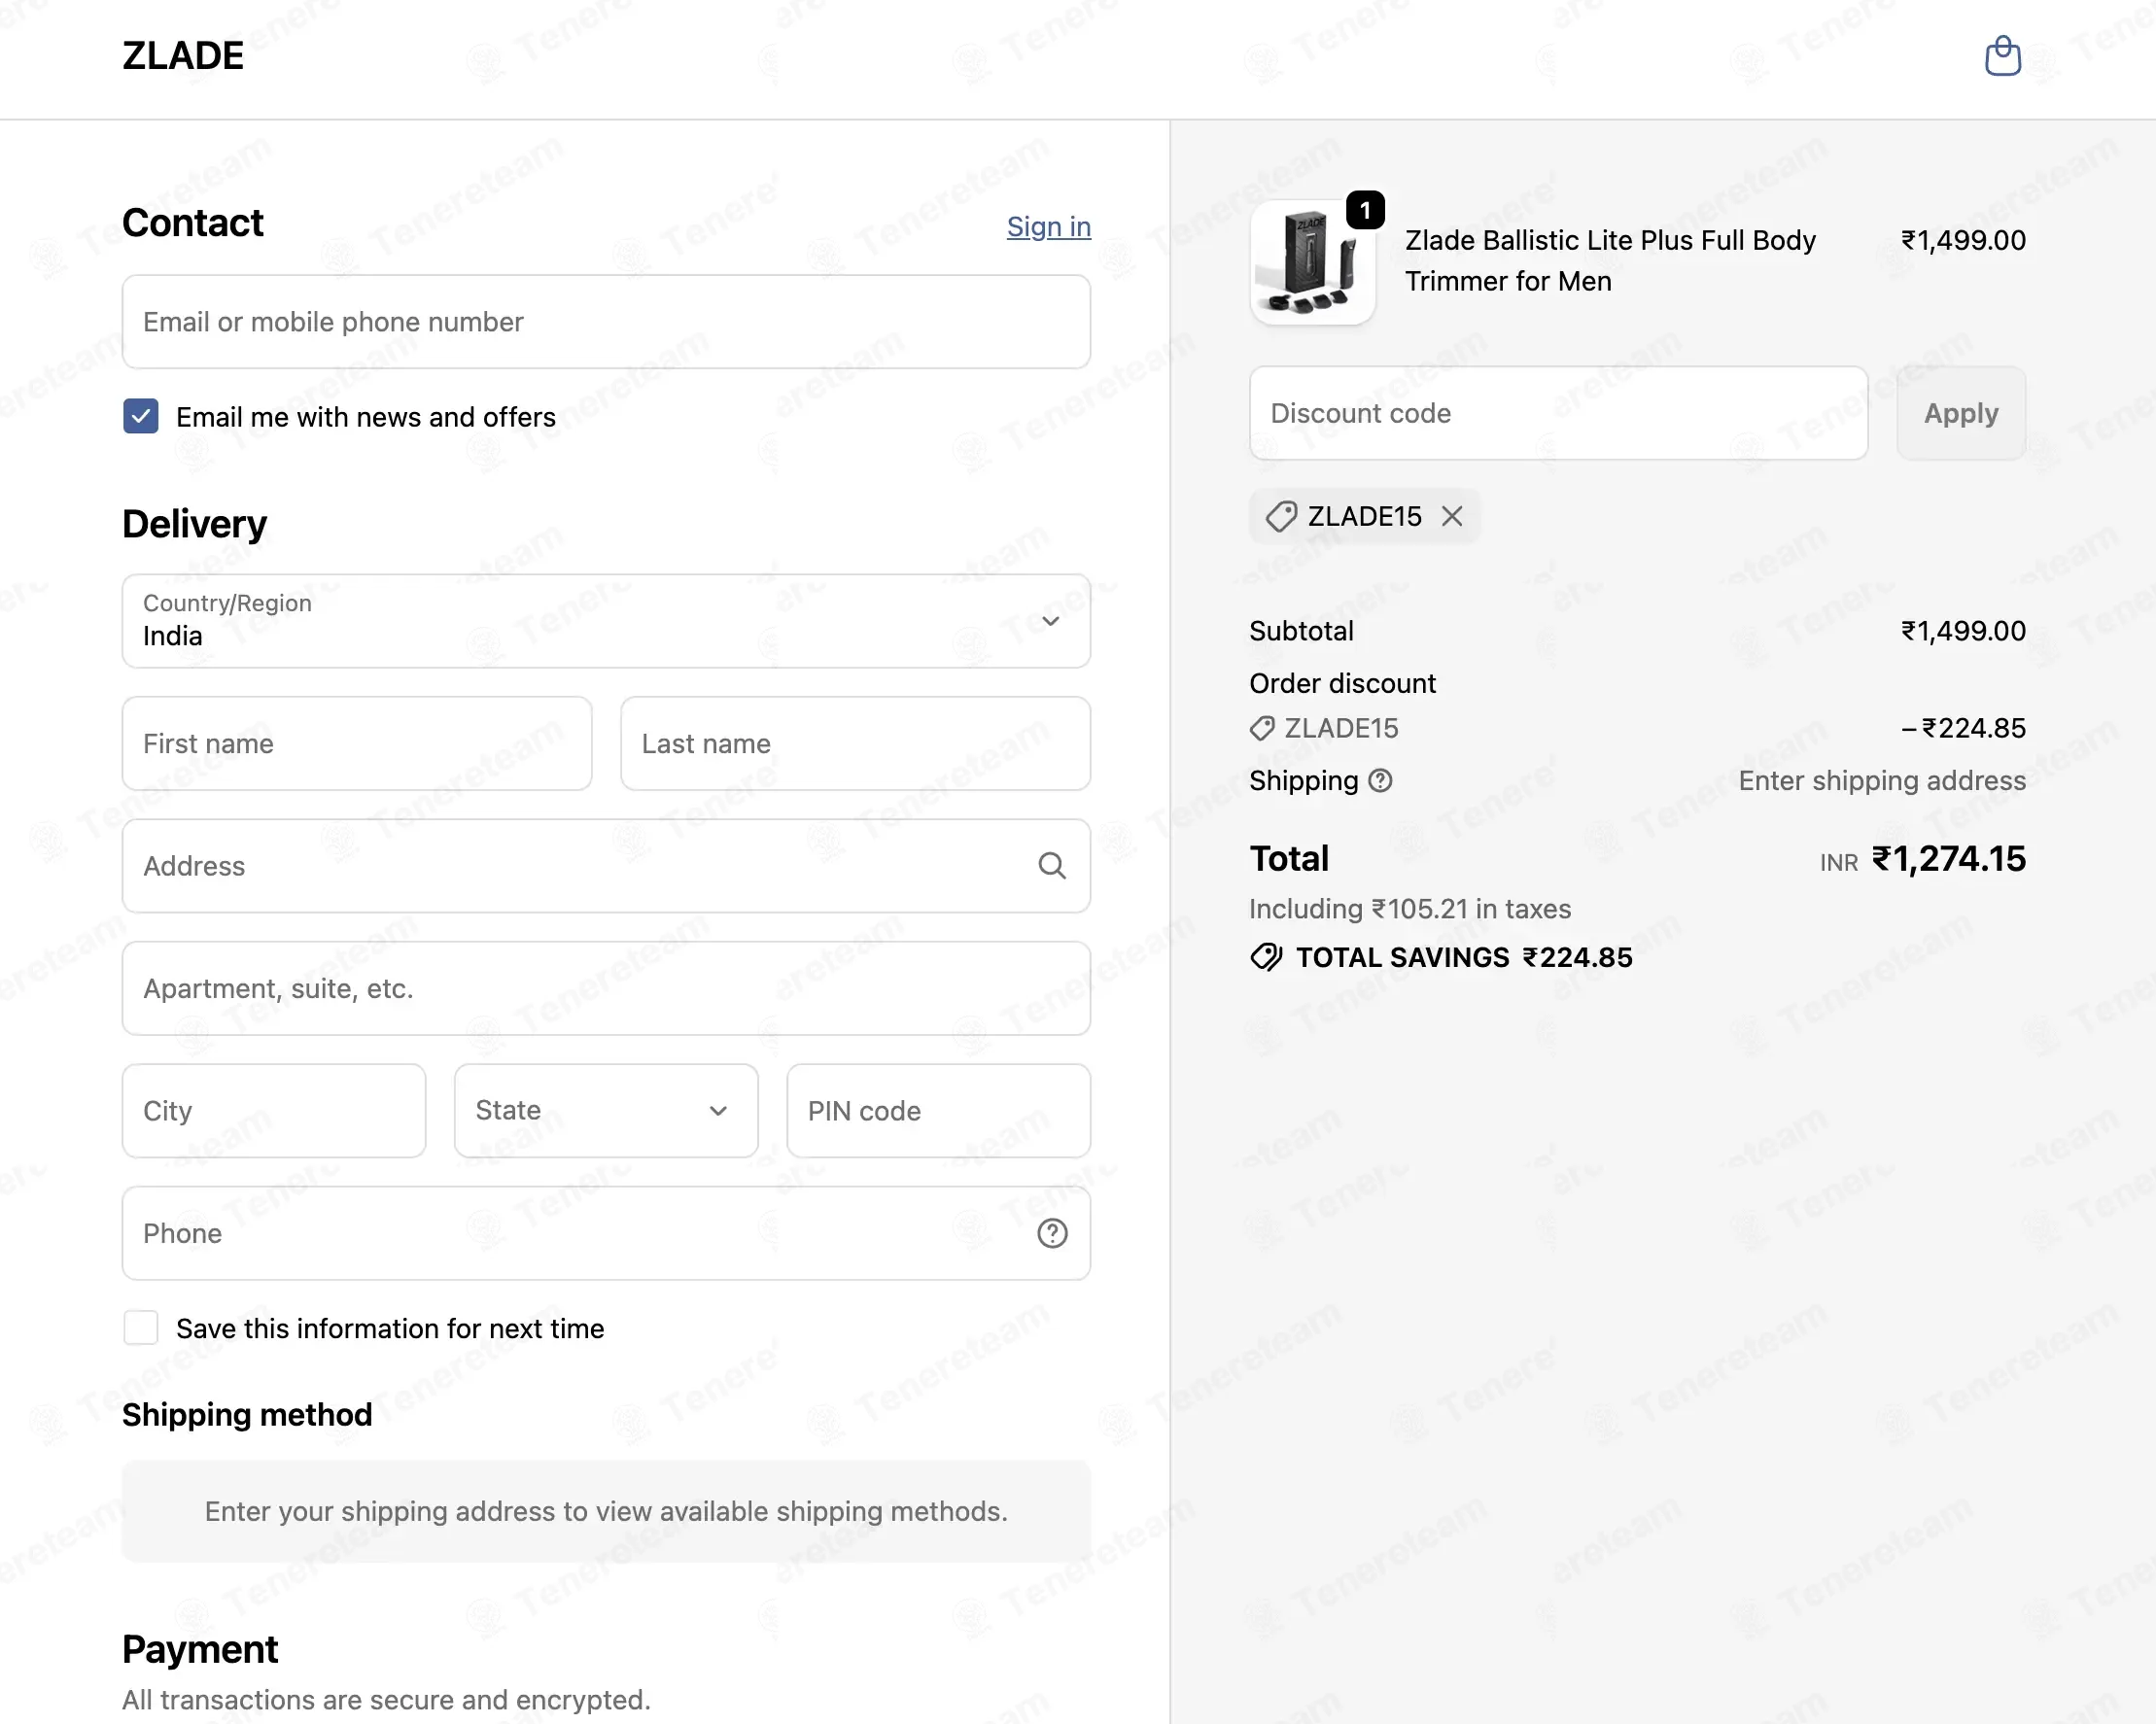Click the item quantity badge on the trimmer
This screenshot has height=1724, width=2156.
coord(1365,210)
